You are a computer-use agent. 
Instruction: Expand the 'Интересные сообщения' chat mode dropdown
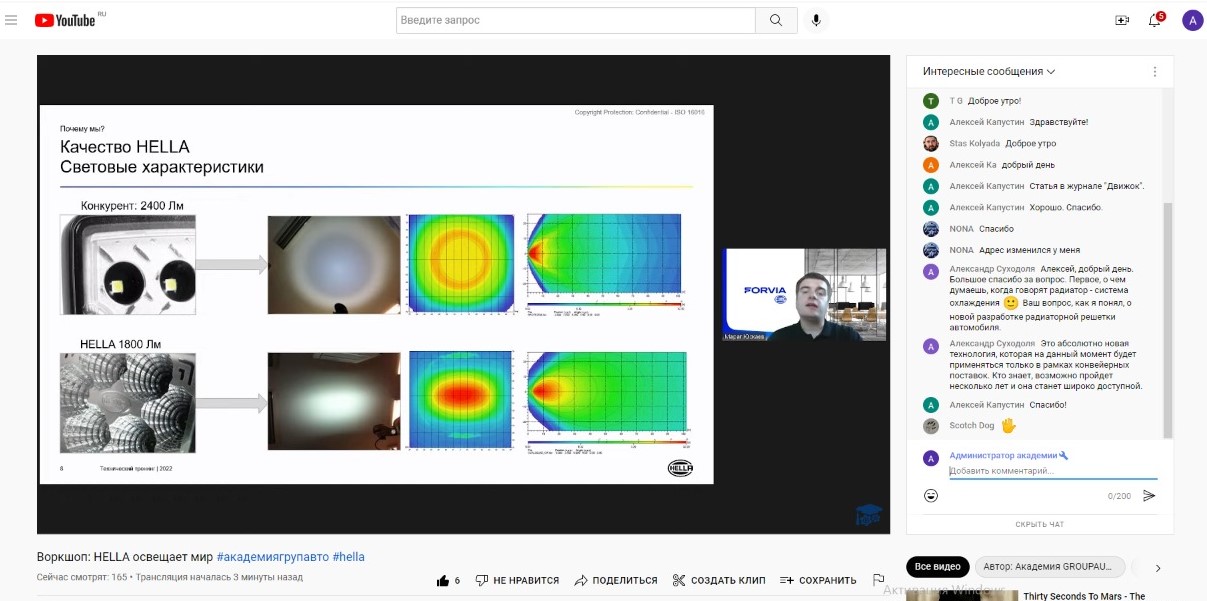pyautogui.click(x=989, y=72)
